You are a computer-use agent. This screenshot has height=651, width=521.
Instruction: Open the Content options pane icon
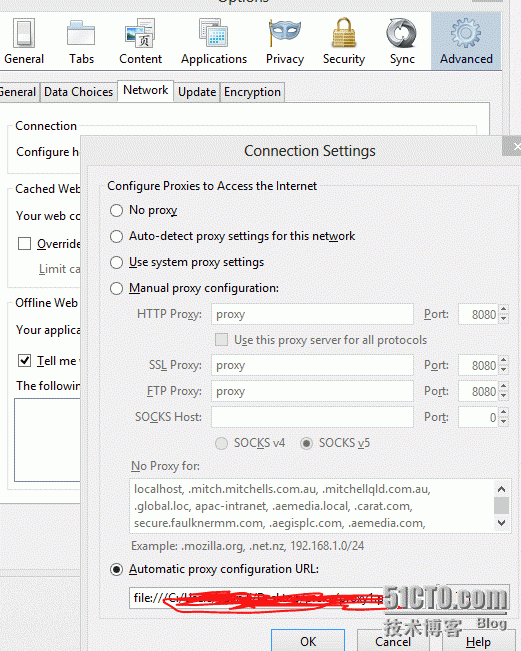click(140, 41)
